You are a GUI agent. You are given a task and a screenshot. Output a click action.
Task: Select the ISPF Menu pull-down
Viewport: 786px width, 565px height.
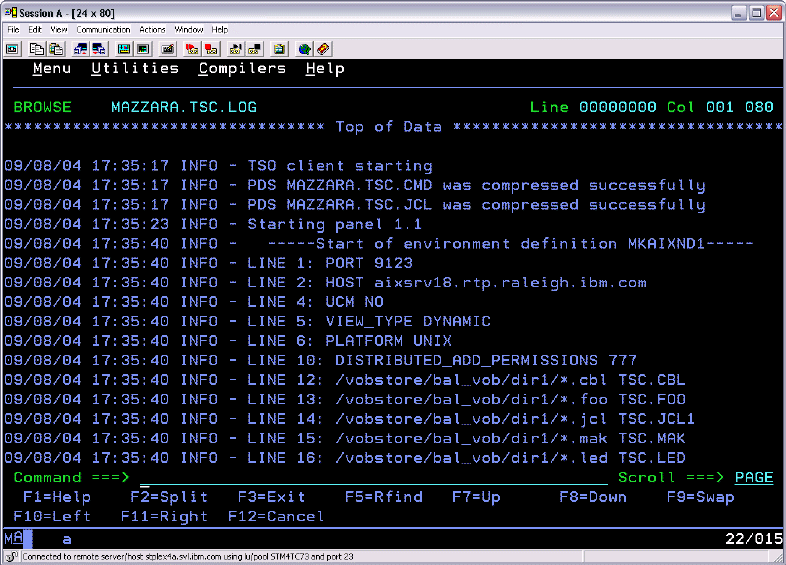coord(52,68)
